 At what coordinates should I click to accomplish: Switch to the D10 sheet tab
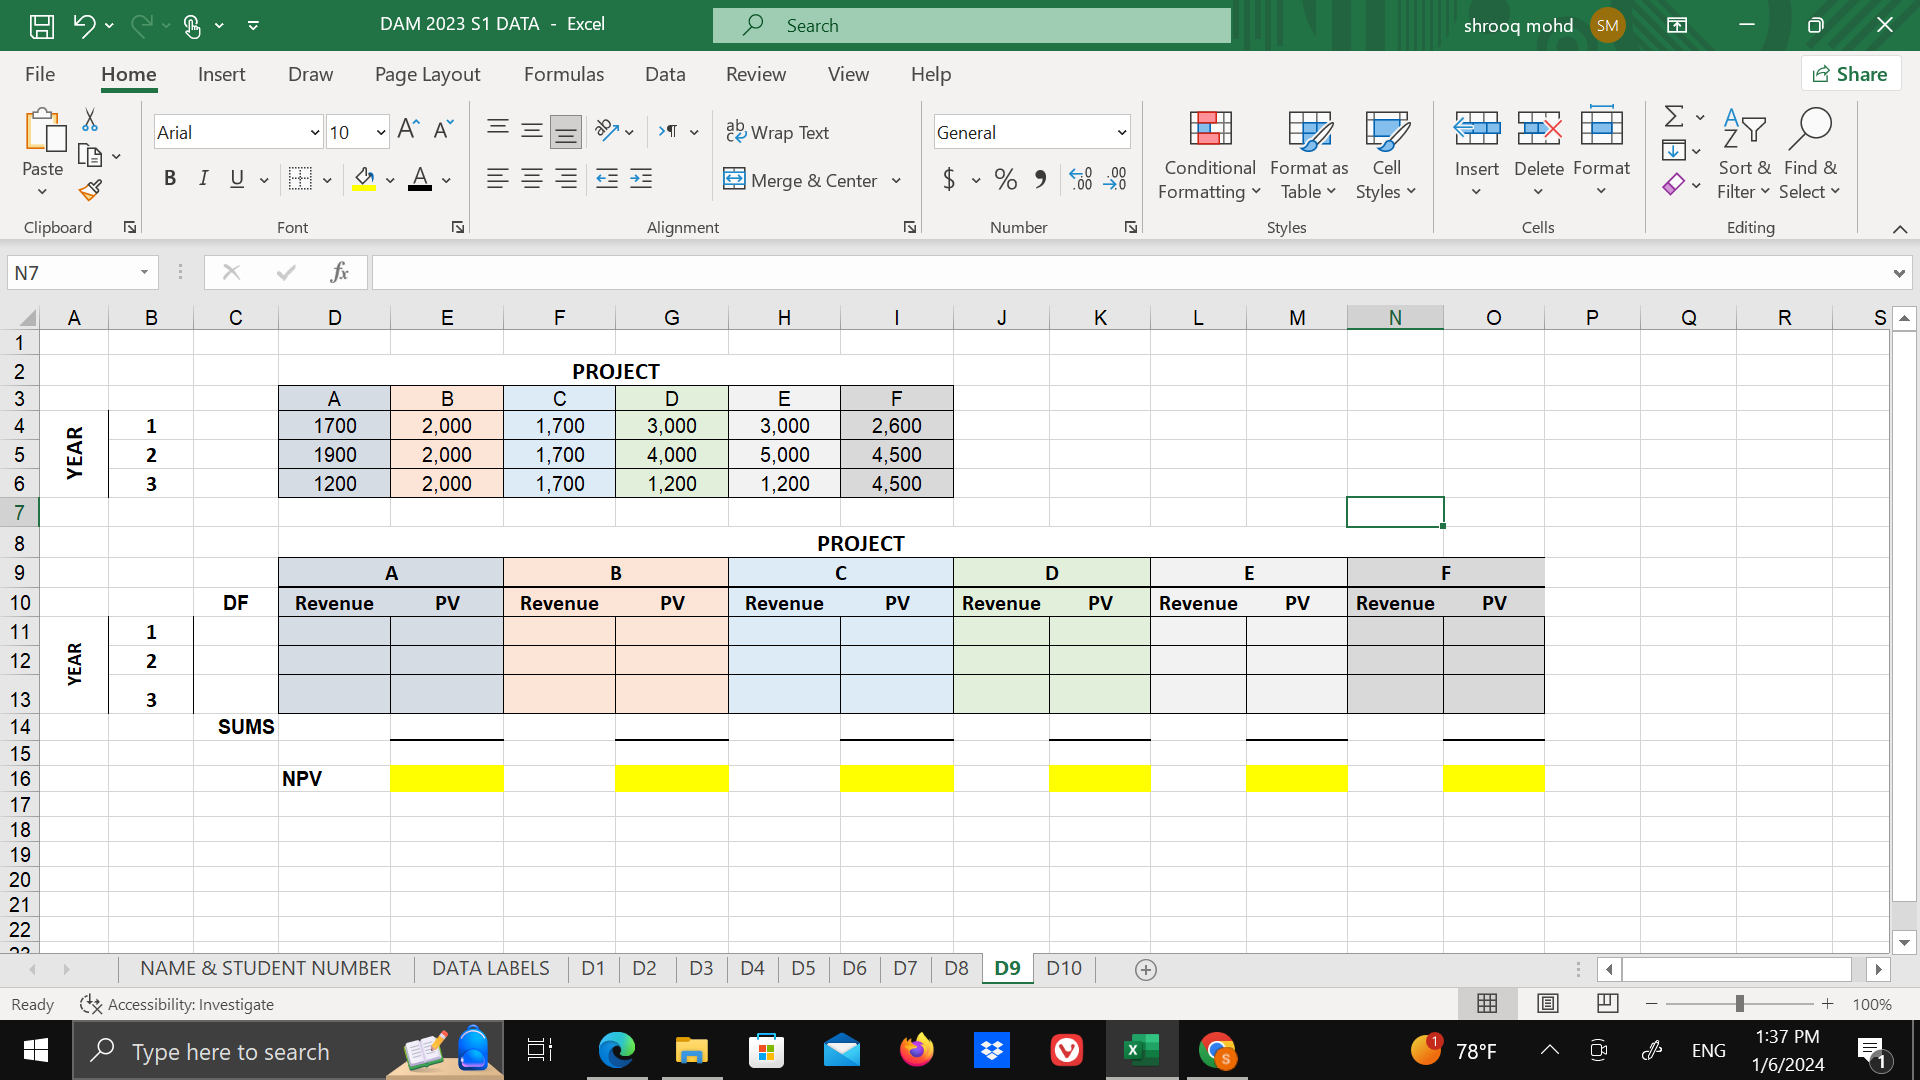click(x=1063, y=969)
